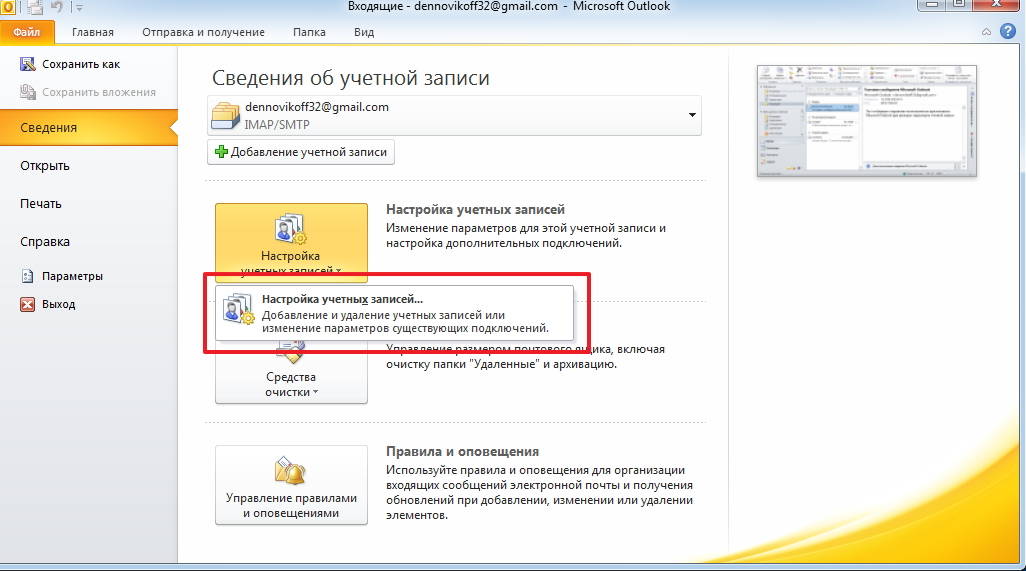Click the Outlook application icon in title bar
This screenshot has width=1026, height=571.
click(x=8, y=8)
